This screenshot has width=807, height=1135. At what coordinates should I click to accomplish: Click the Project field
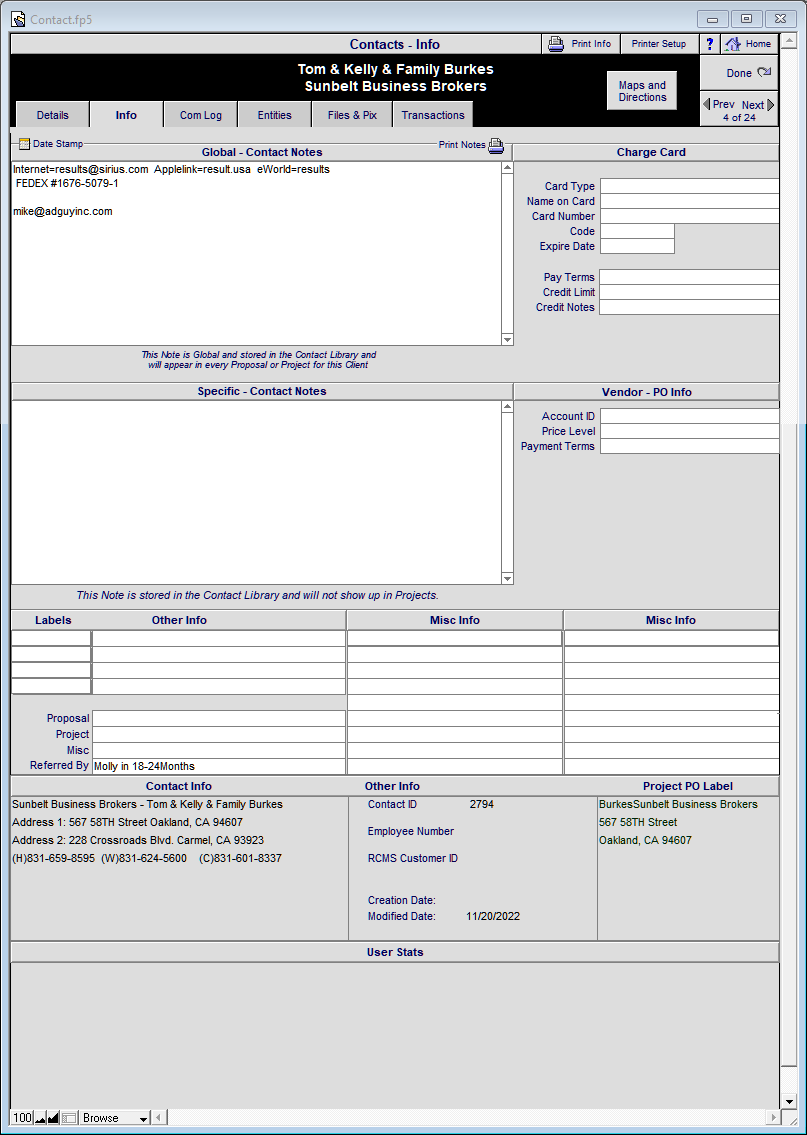coord(219,734)
